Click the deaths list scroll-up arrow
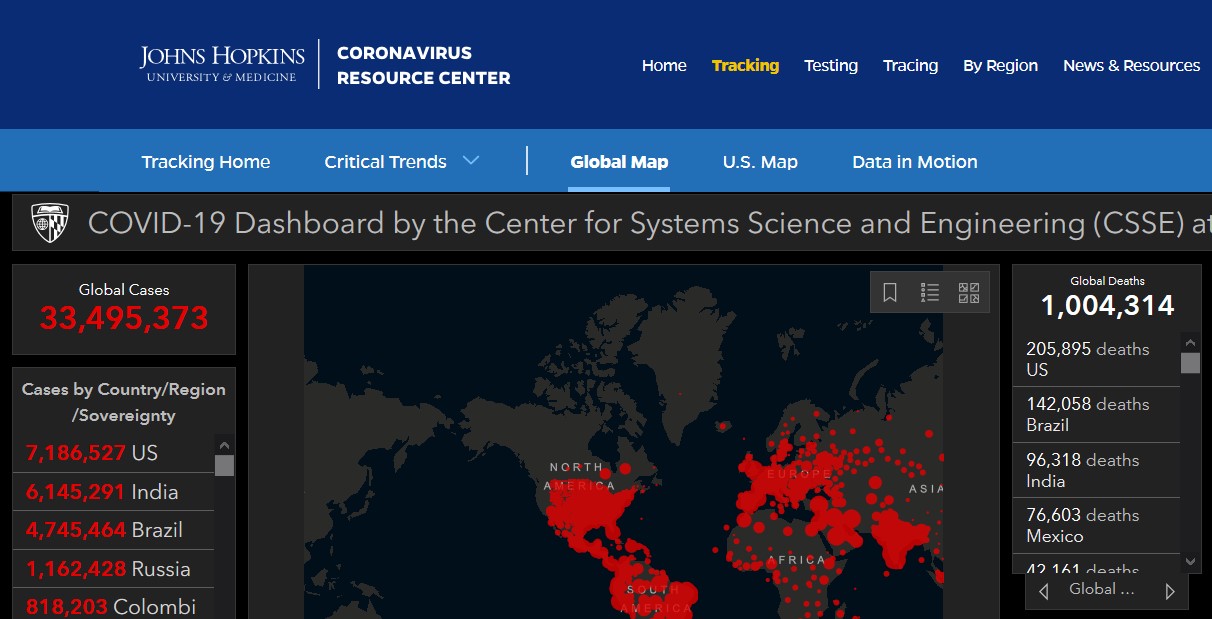Screen dimensions: 1212x619 click(1190, 341)
